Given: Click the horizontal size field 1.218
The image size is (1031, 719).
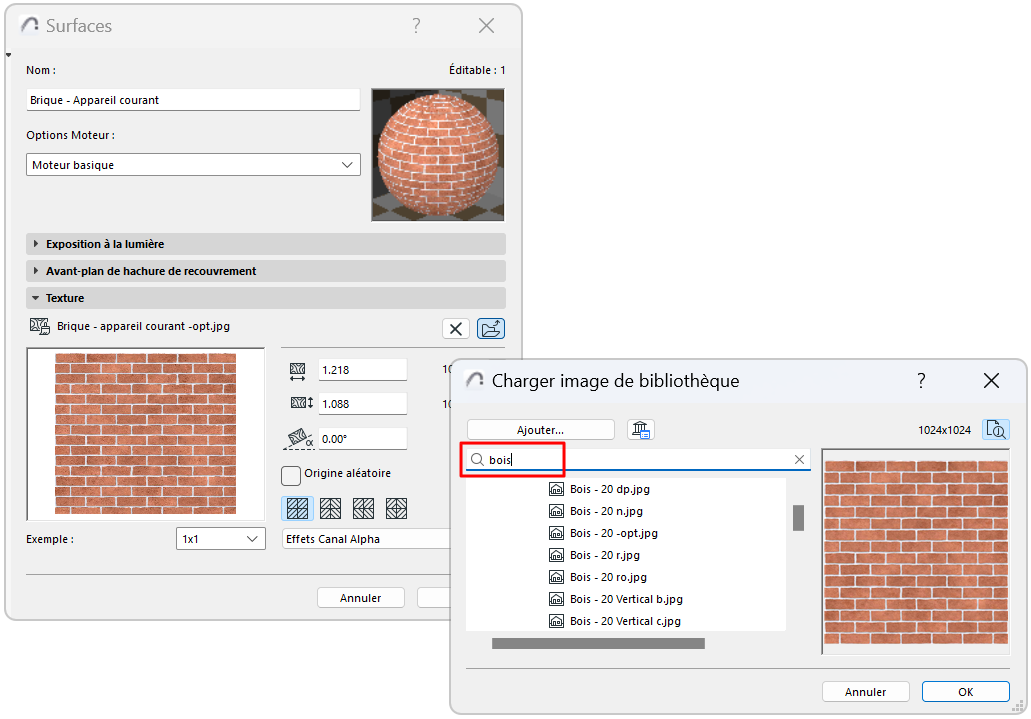Looking at the screenshot, I should click(363, 370).
